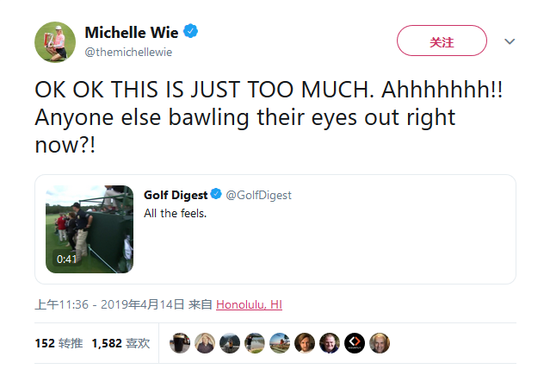Click Michelle Wie's blue verified badge
550x369 pixels.
point(190,31)
